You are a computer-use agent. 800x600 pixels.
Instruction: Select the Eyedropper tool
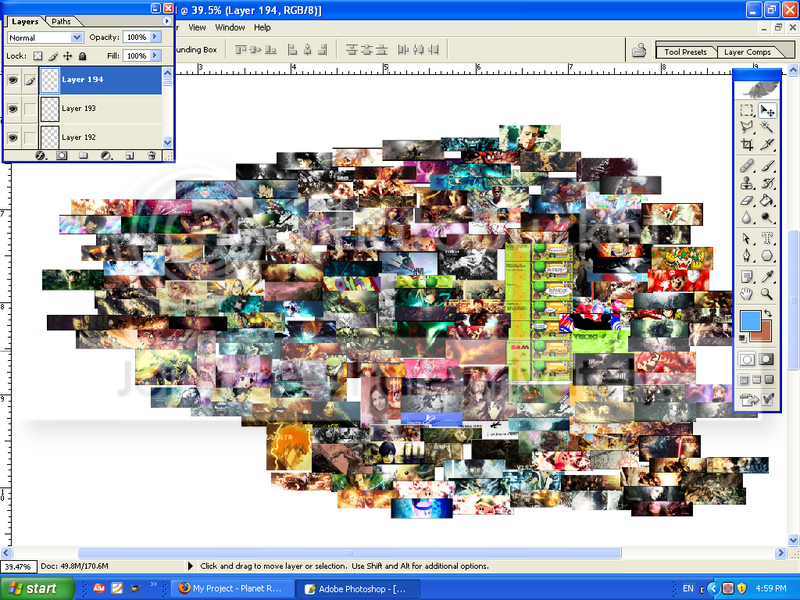[767, 277]
